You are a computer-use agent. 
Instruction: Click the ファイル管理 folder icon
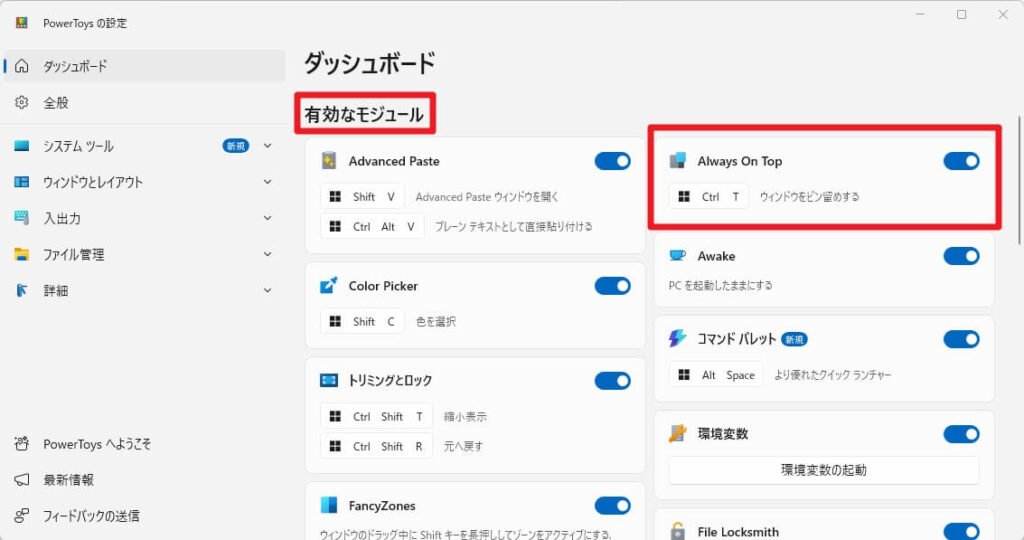(x=22, y=254)
